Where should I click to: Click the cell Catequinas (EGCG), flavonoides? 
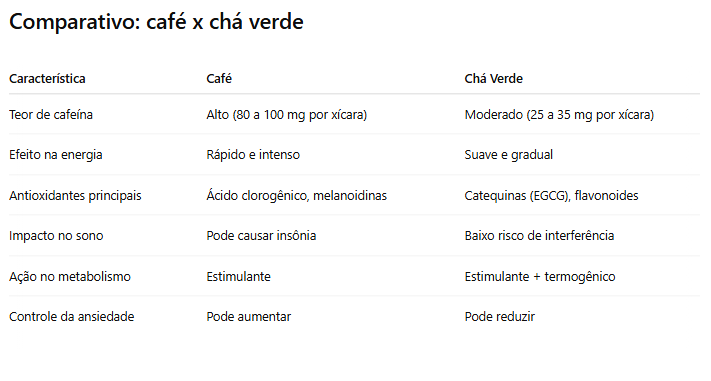click(551, 195)
